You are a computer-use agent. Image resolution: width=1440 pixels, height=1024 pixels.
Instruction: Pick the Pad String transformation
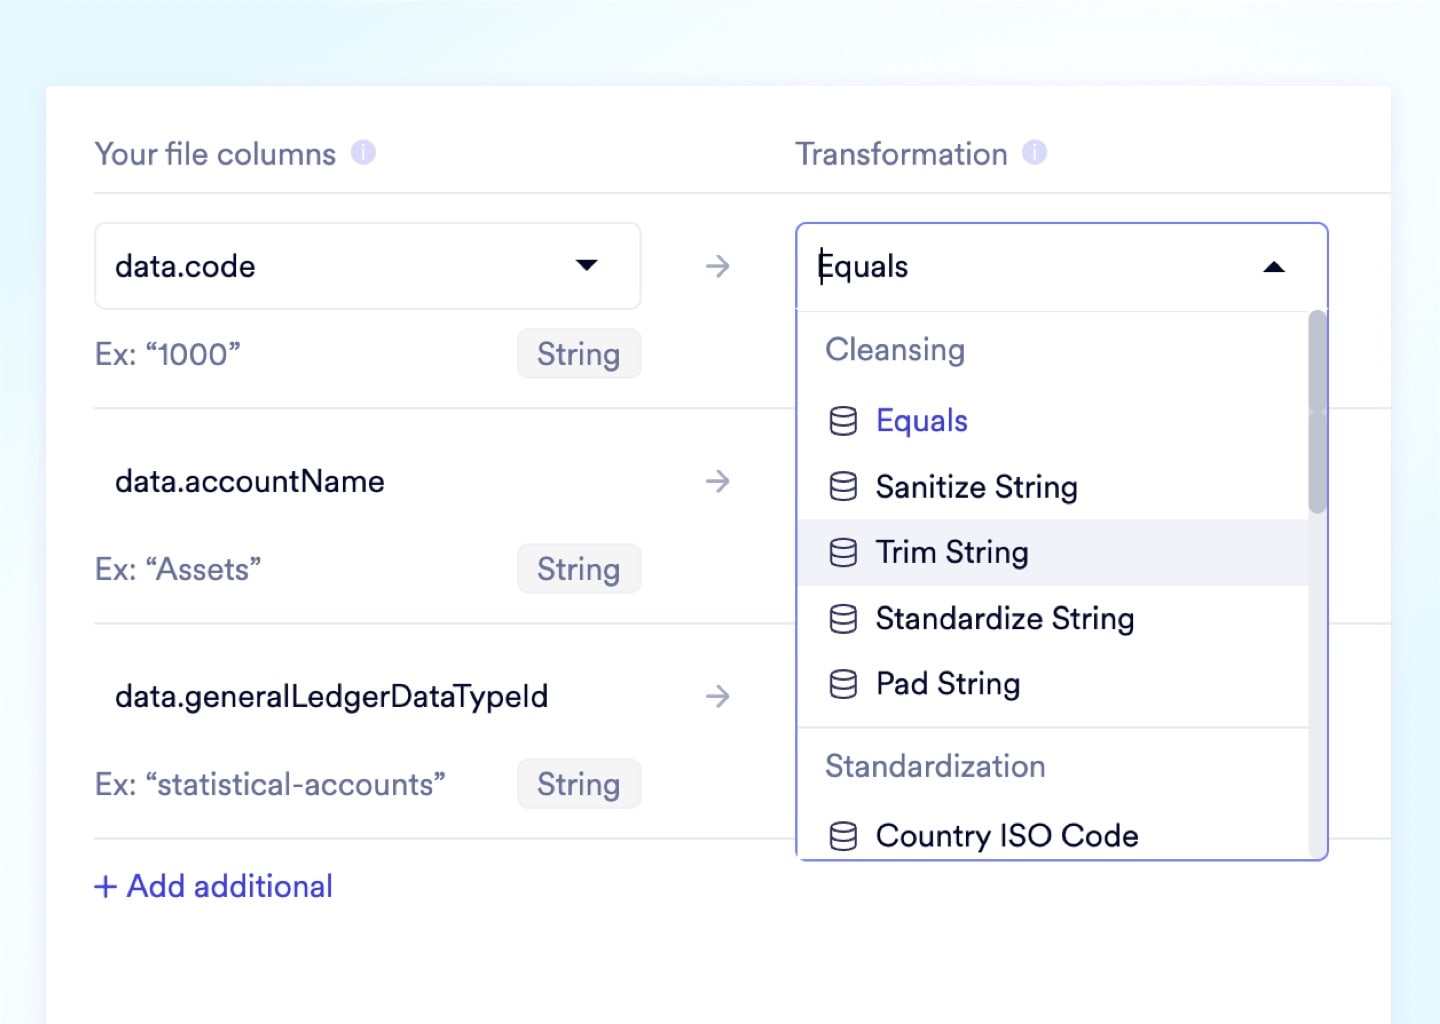(x=947, y=684)
